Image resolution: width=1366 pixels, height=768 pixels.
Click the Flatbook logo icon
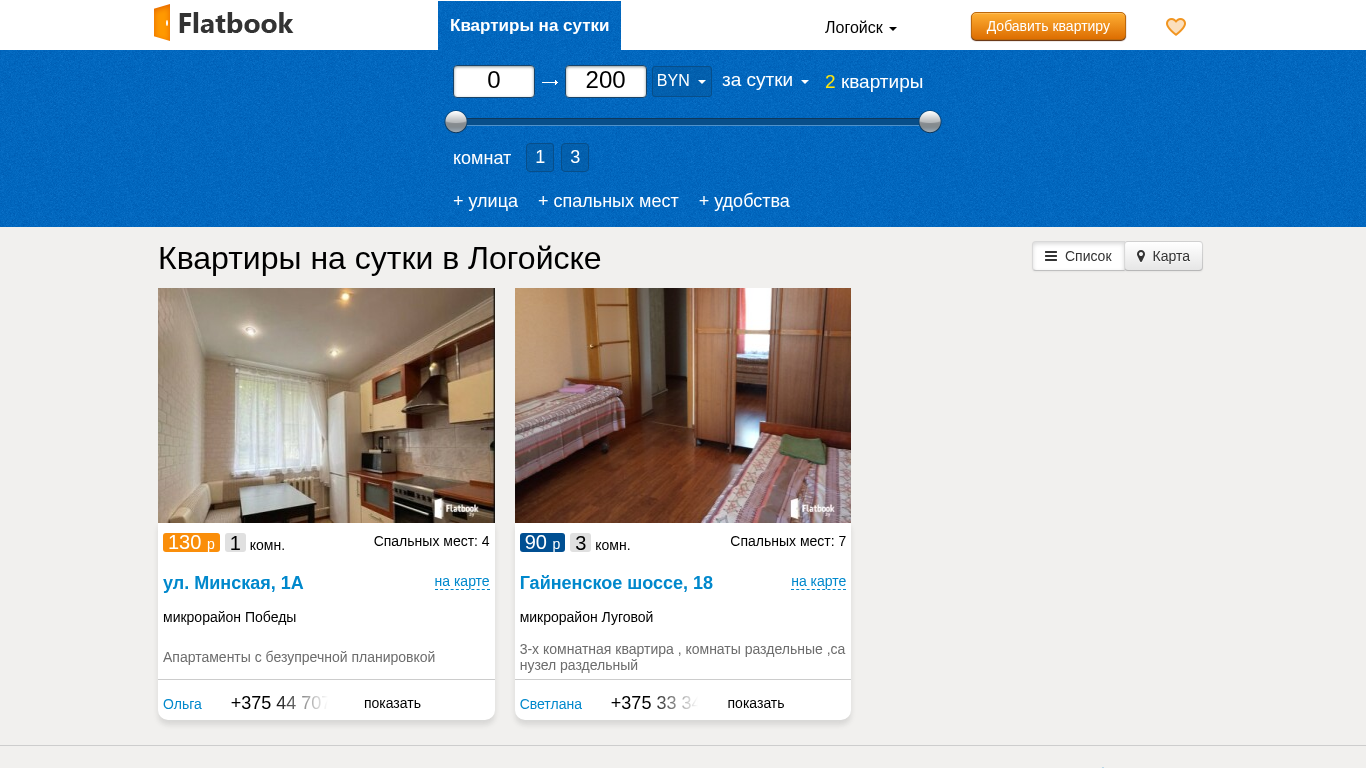162,23
